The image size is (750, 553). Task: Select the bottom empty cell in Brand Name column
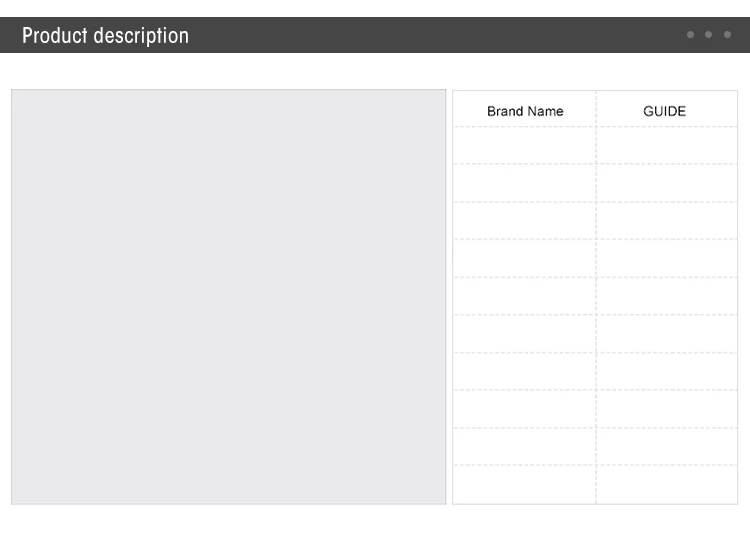pyautogui.click(x=525, y=484)
